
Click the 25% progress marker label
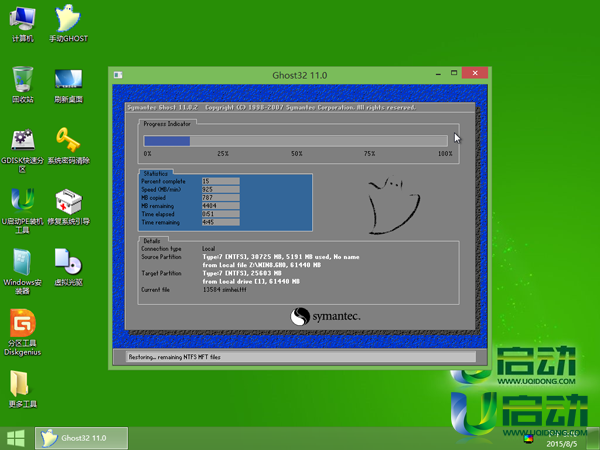click(223, 153)
